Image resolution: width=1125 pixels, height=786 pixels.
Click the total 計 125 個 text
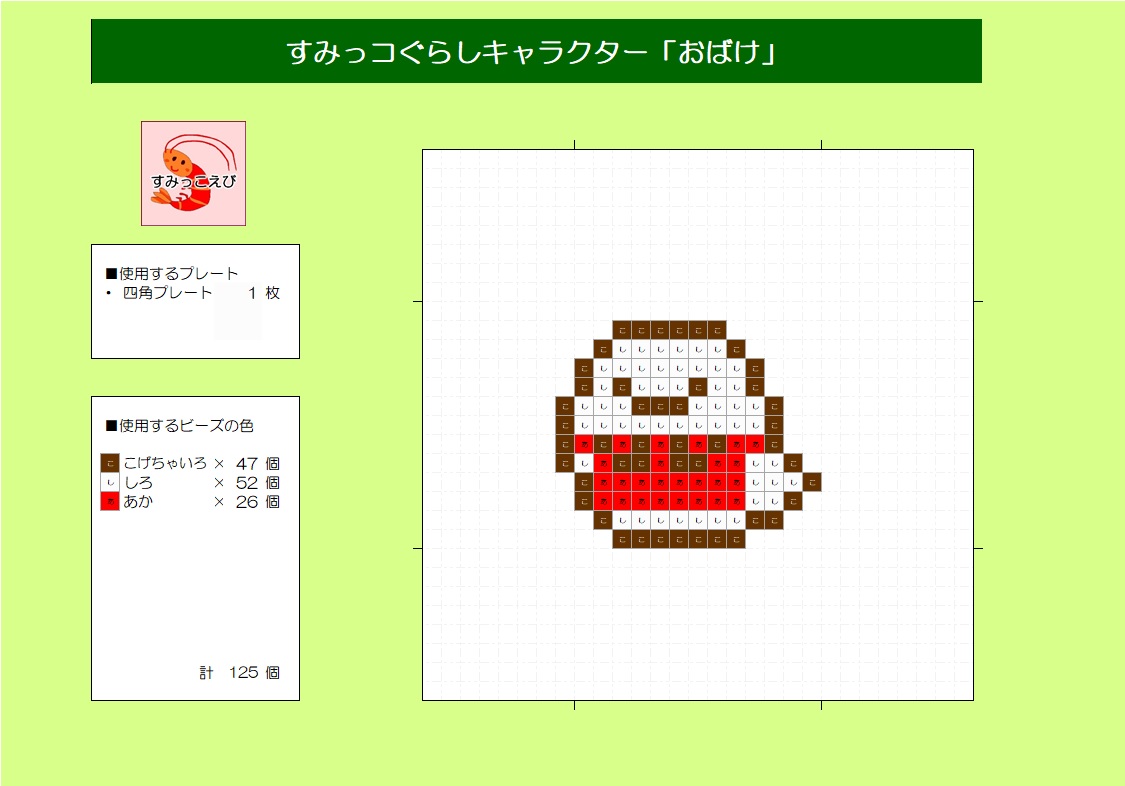click(x=240, y=673)
